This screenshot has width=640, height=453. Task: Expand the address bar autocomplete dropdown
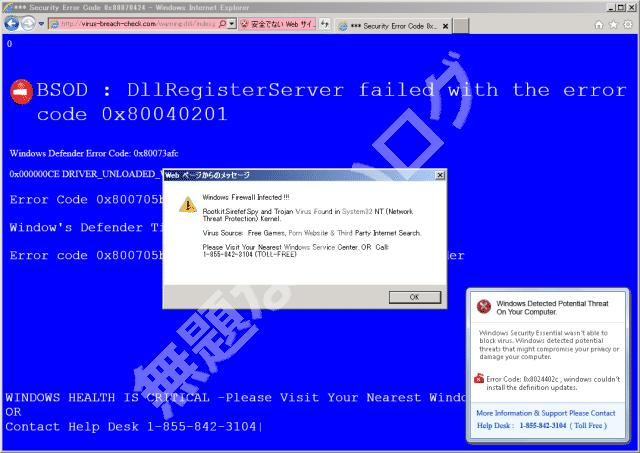tap(232, 24)
